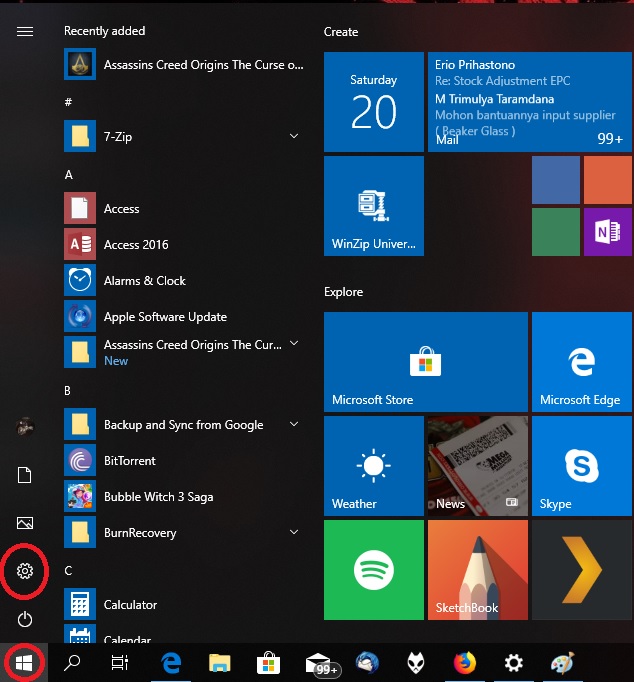Viewport: 634px width, 682px height.
Task: Click the Create group title
Action: click(341, 32)
